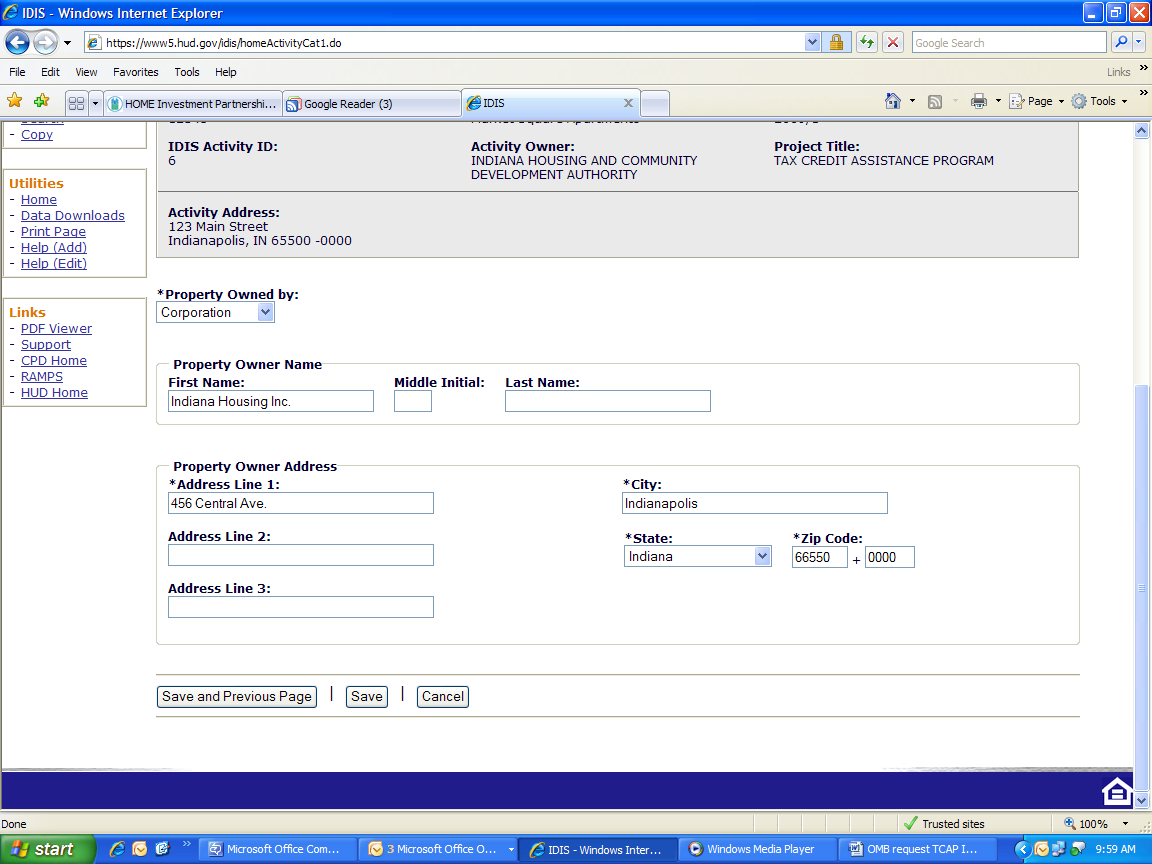The height and width of the screenshot is (864, 1152).
Task: Click the Print Page link
Action: (53, 231)
